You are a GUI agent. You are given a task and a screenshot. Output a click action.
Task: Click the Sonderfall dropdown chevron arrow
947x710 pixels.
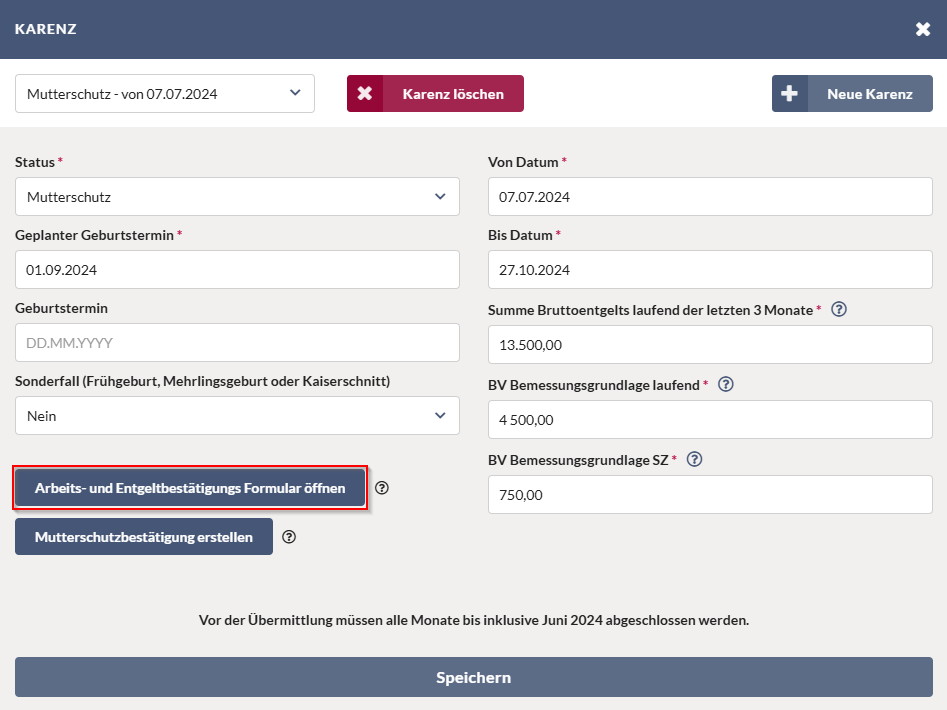(440, 416)
